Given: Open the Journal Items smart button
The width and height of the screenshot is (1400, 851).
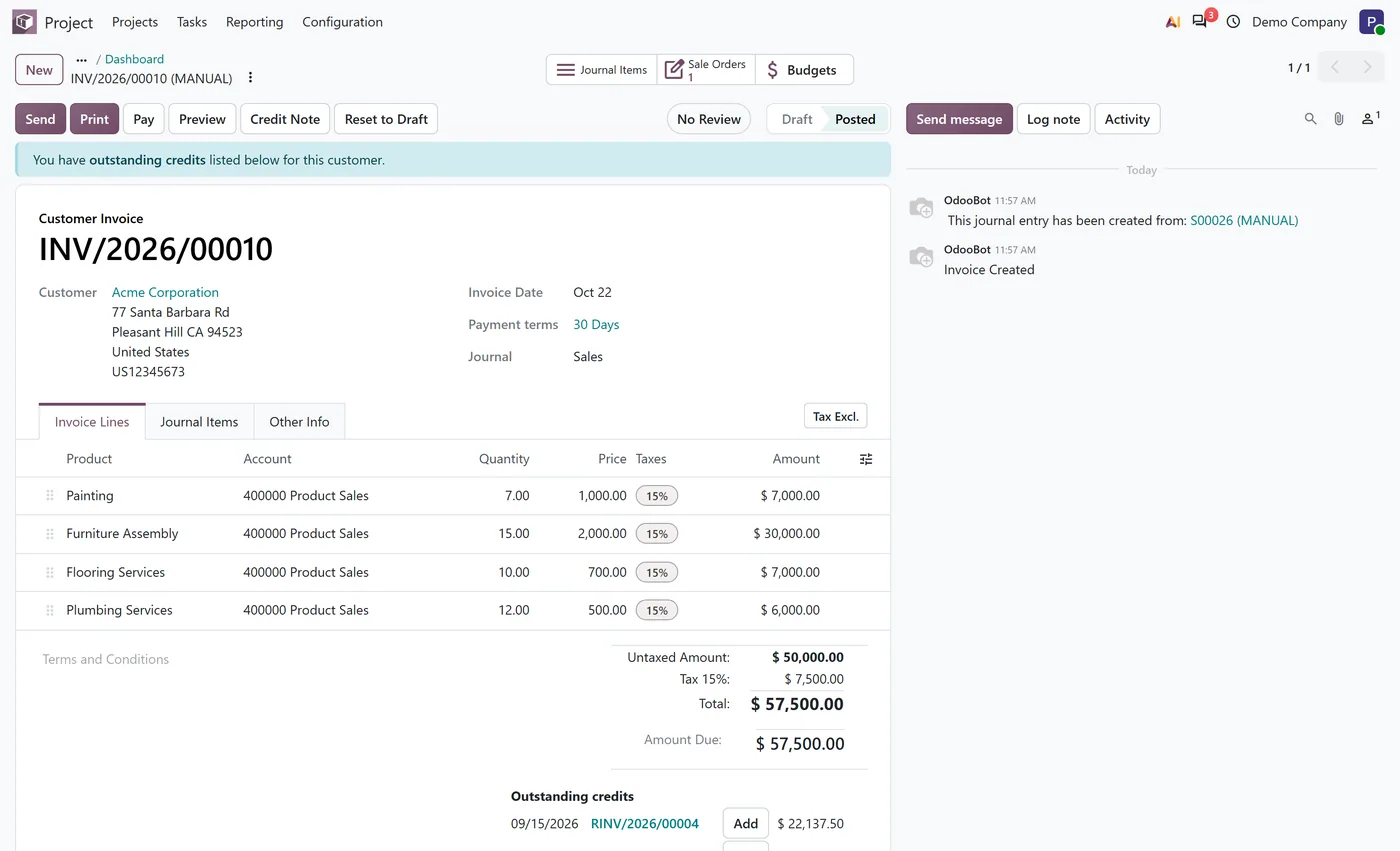Looking at the screenshot, I should point(602,70).
